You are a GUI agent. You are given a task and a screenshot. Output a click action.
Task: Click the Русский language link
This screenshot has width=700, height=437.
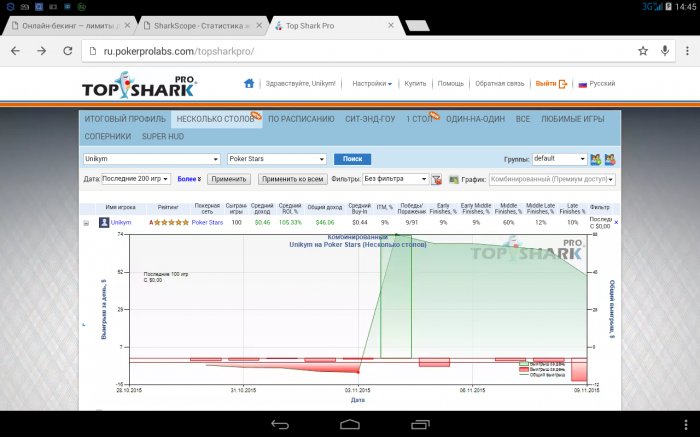[602, 83]
